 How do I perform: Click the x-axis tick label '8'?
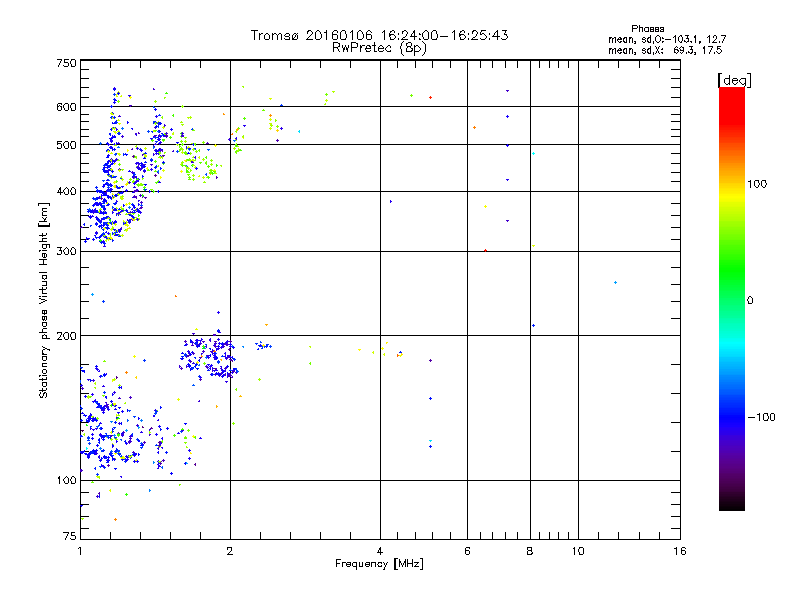(x=530, y=551)
